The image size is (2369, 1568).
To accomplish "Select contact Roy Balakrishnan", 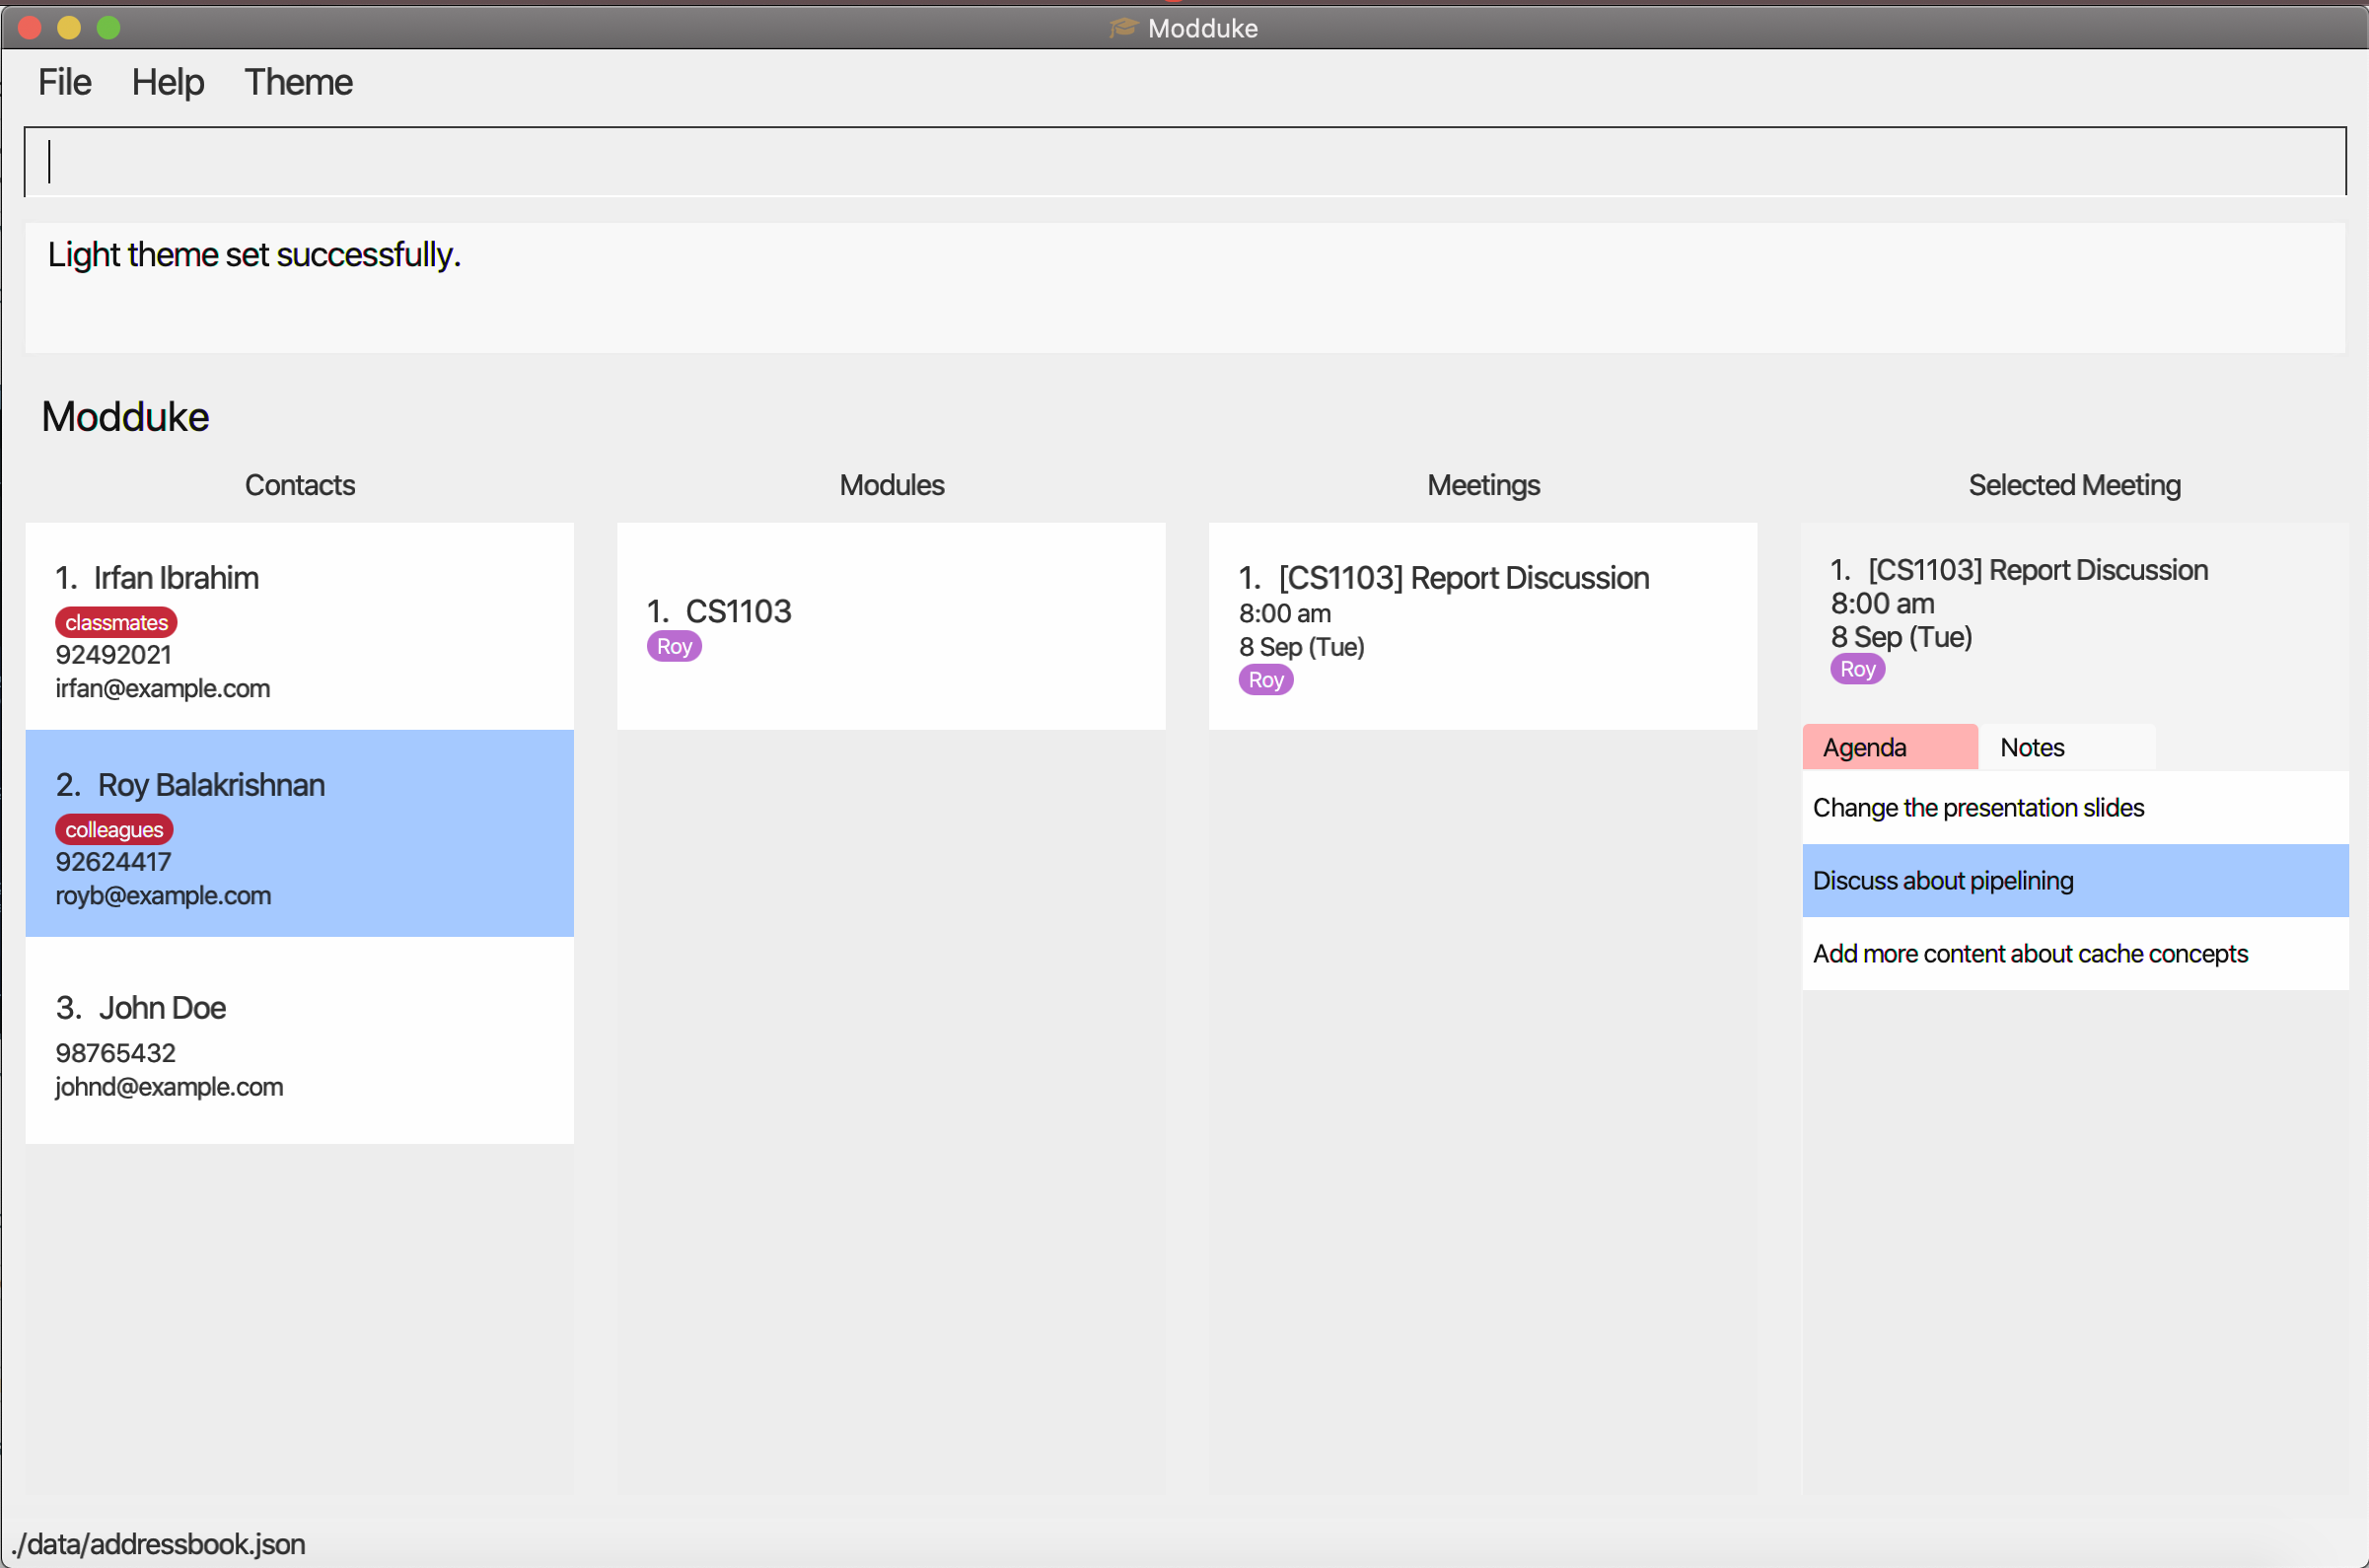I will (299, 833).
